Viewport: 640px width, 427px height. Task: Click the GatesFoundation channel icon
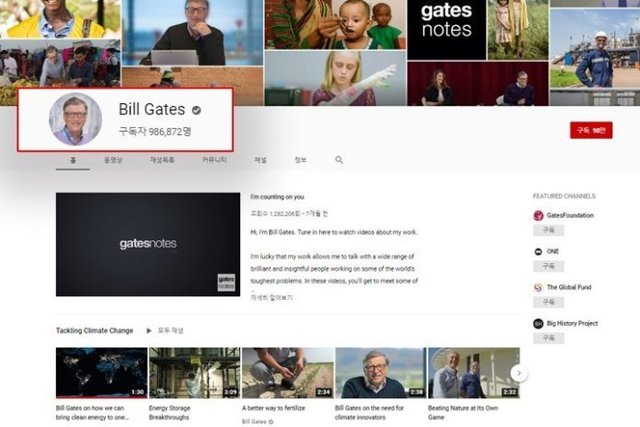point(538,215)
